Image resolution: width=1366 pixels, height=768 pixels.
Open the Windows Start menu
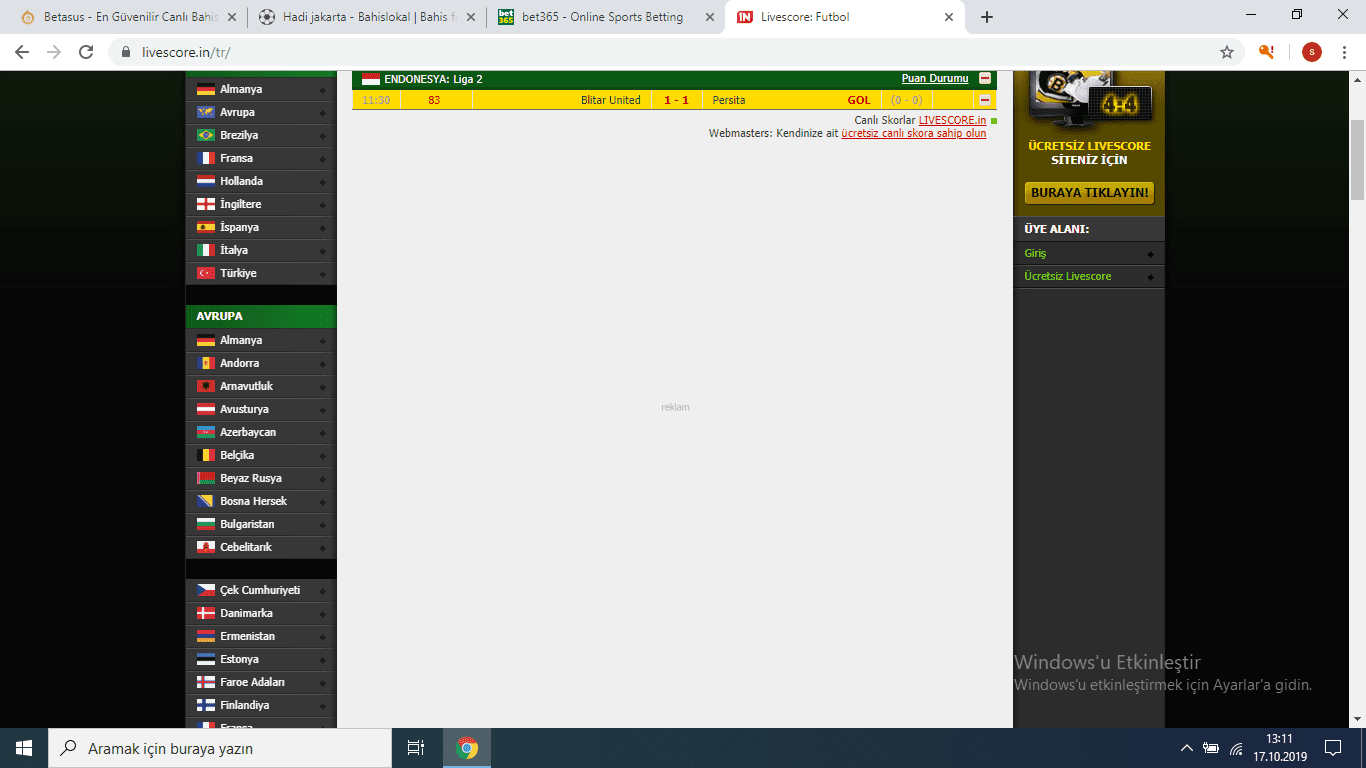[24, 748]
